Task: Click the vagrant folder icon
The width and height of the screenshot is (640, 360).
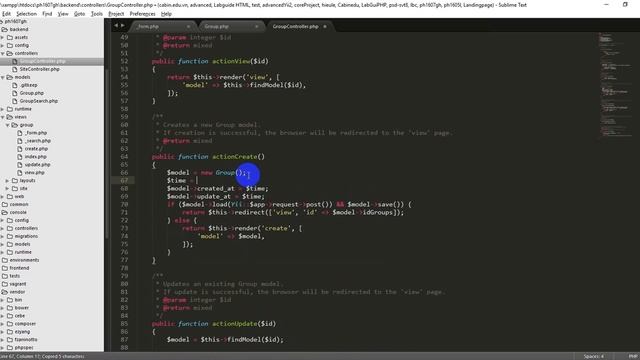Action: pos(5,284)
